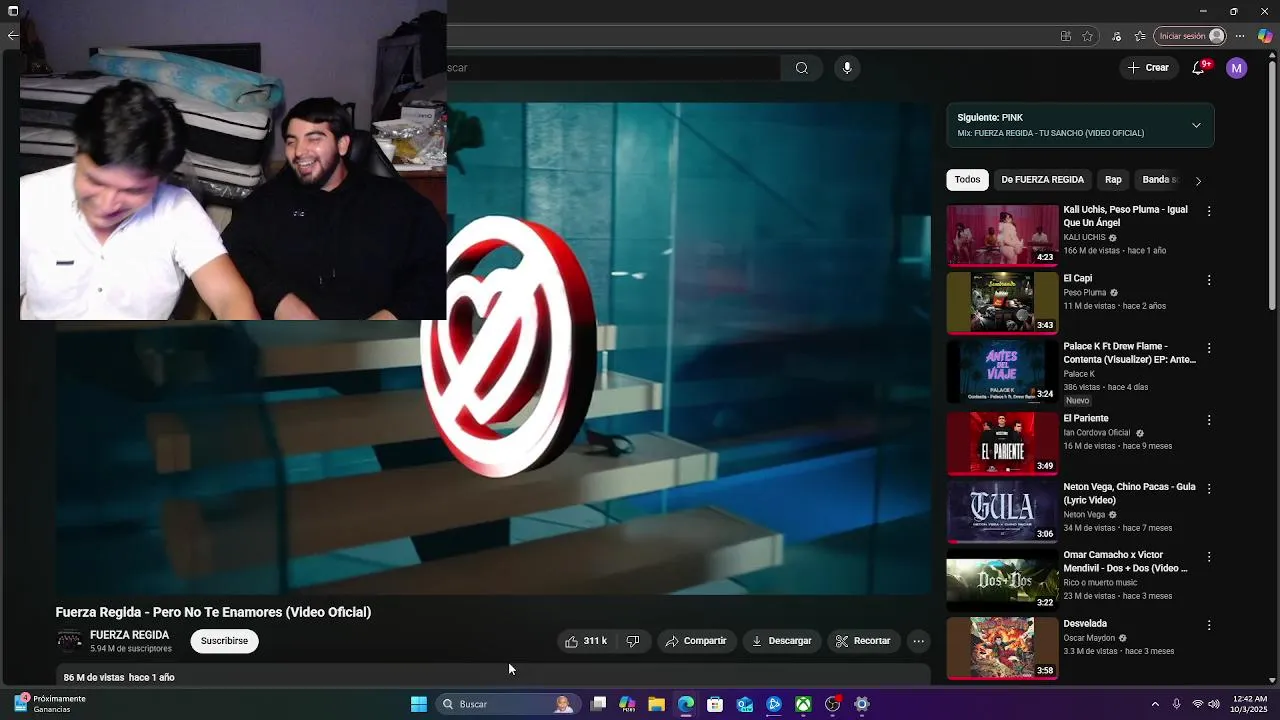
Task: Open more actions menu beside Recortar
Action: 918,641
